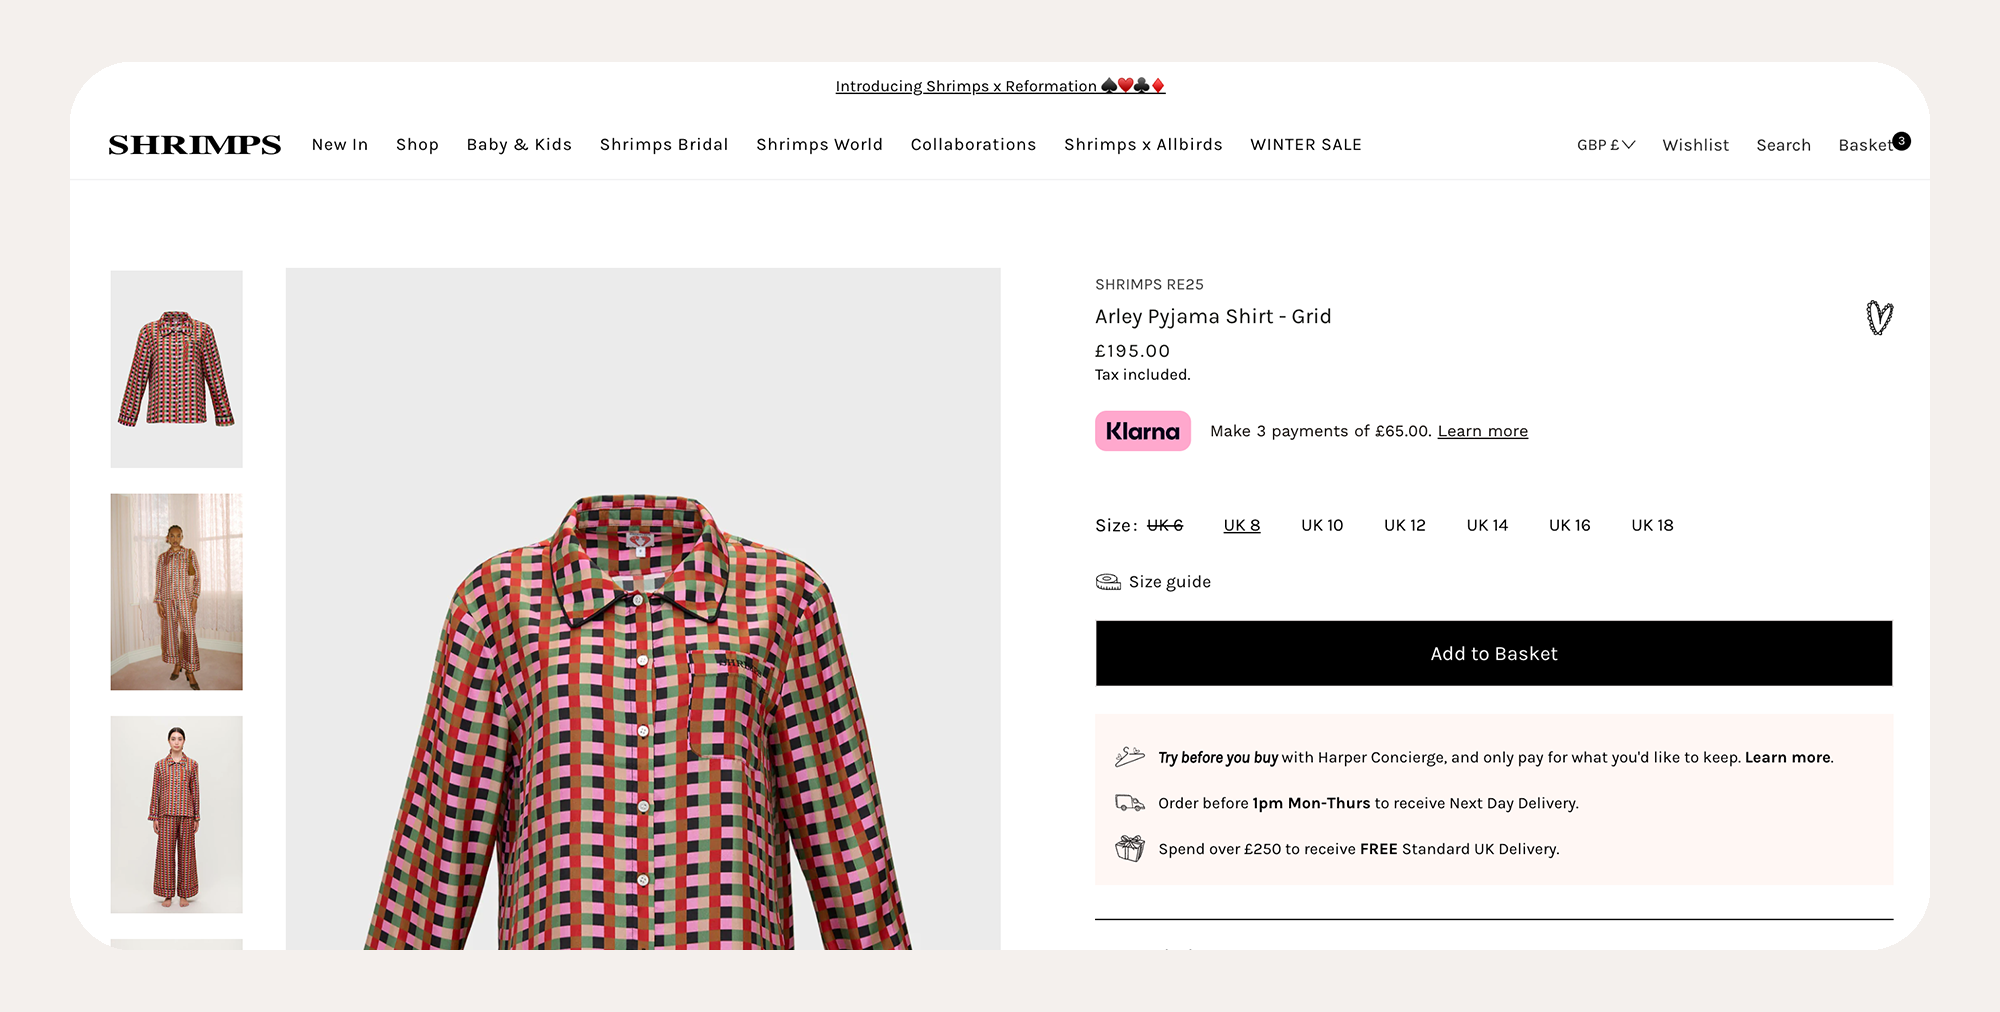This screenshot has width=2000, height=1012.
Task: Choose size UK 18
Action: tap(1652, 525)
